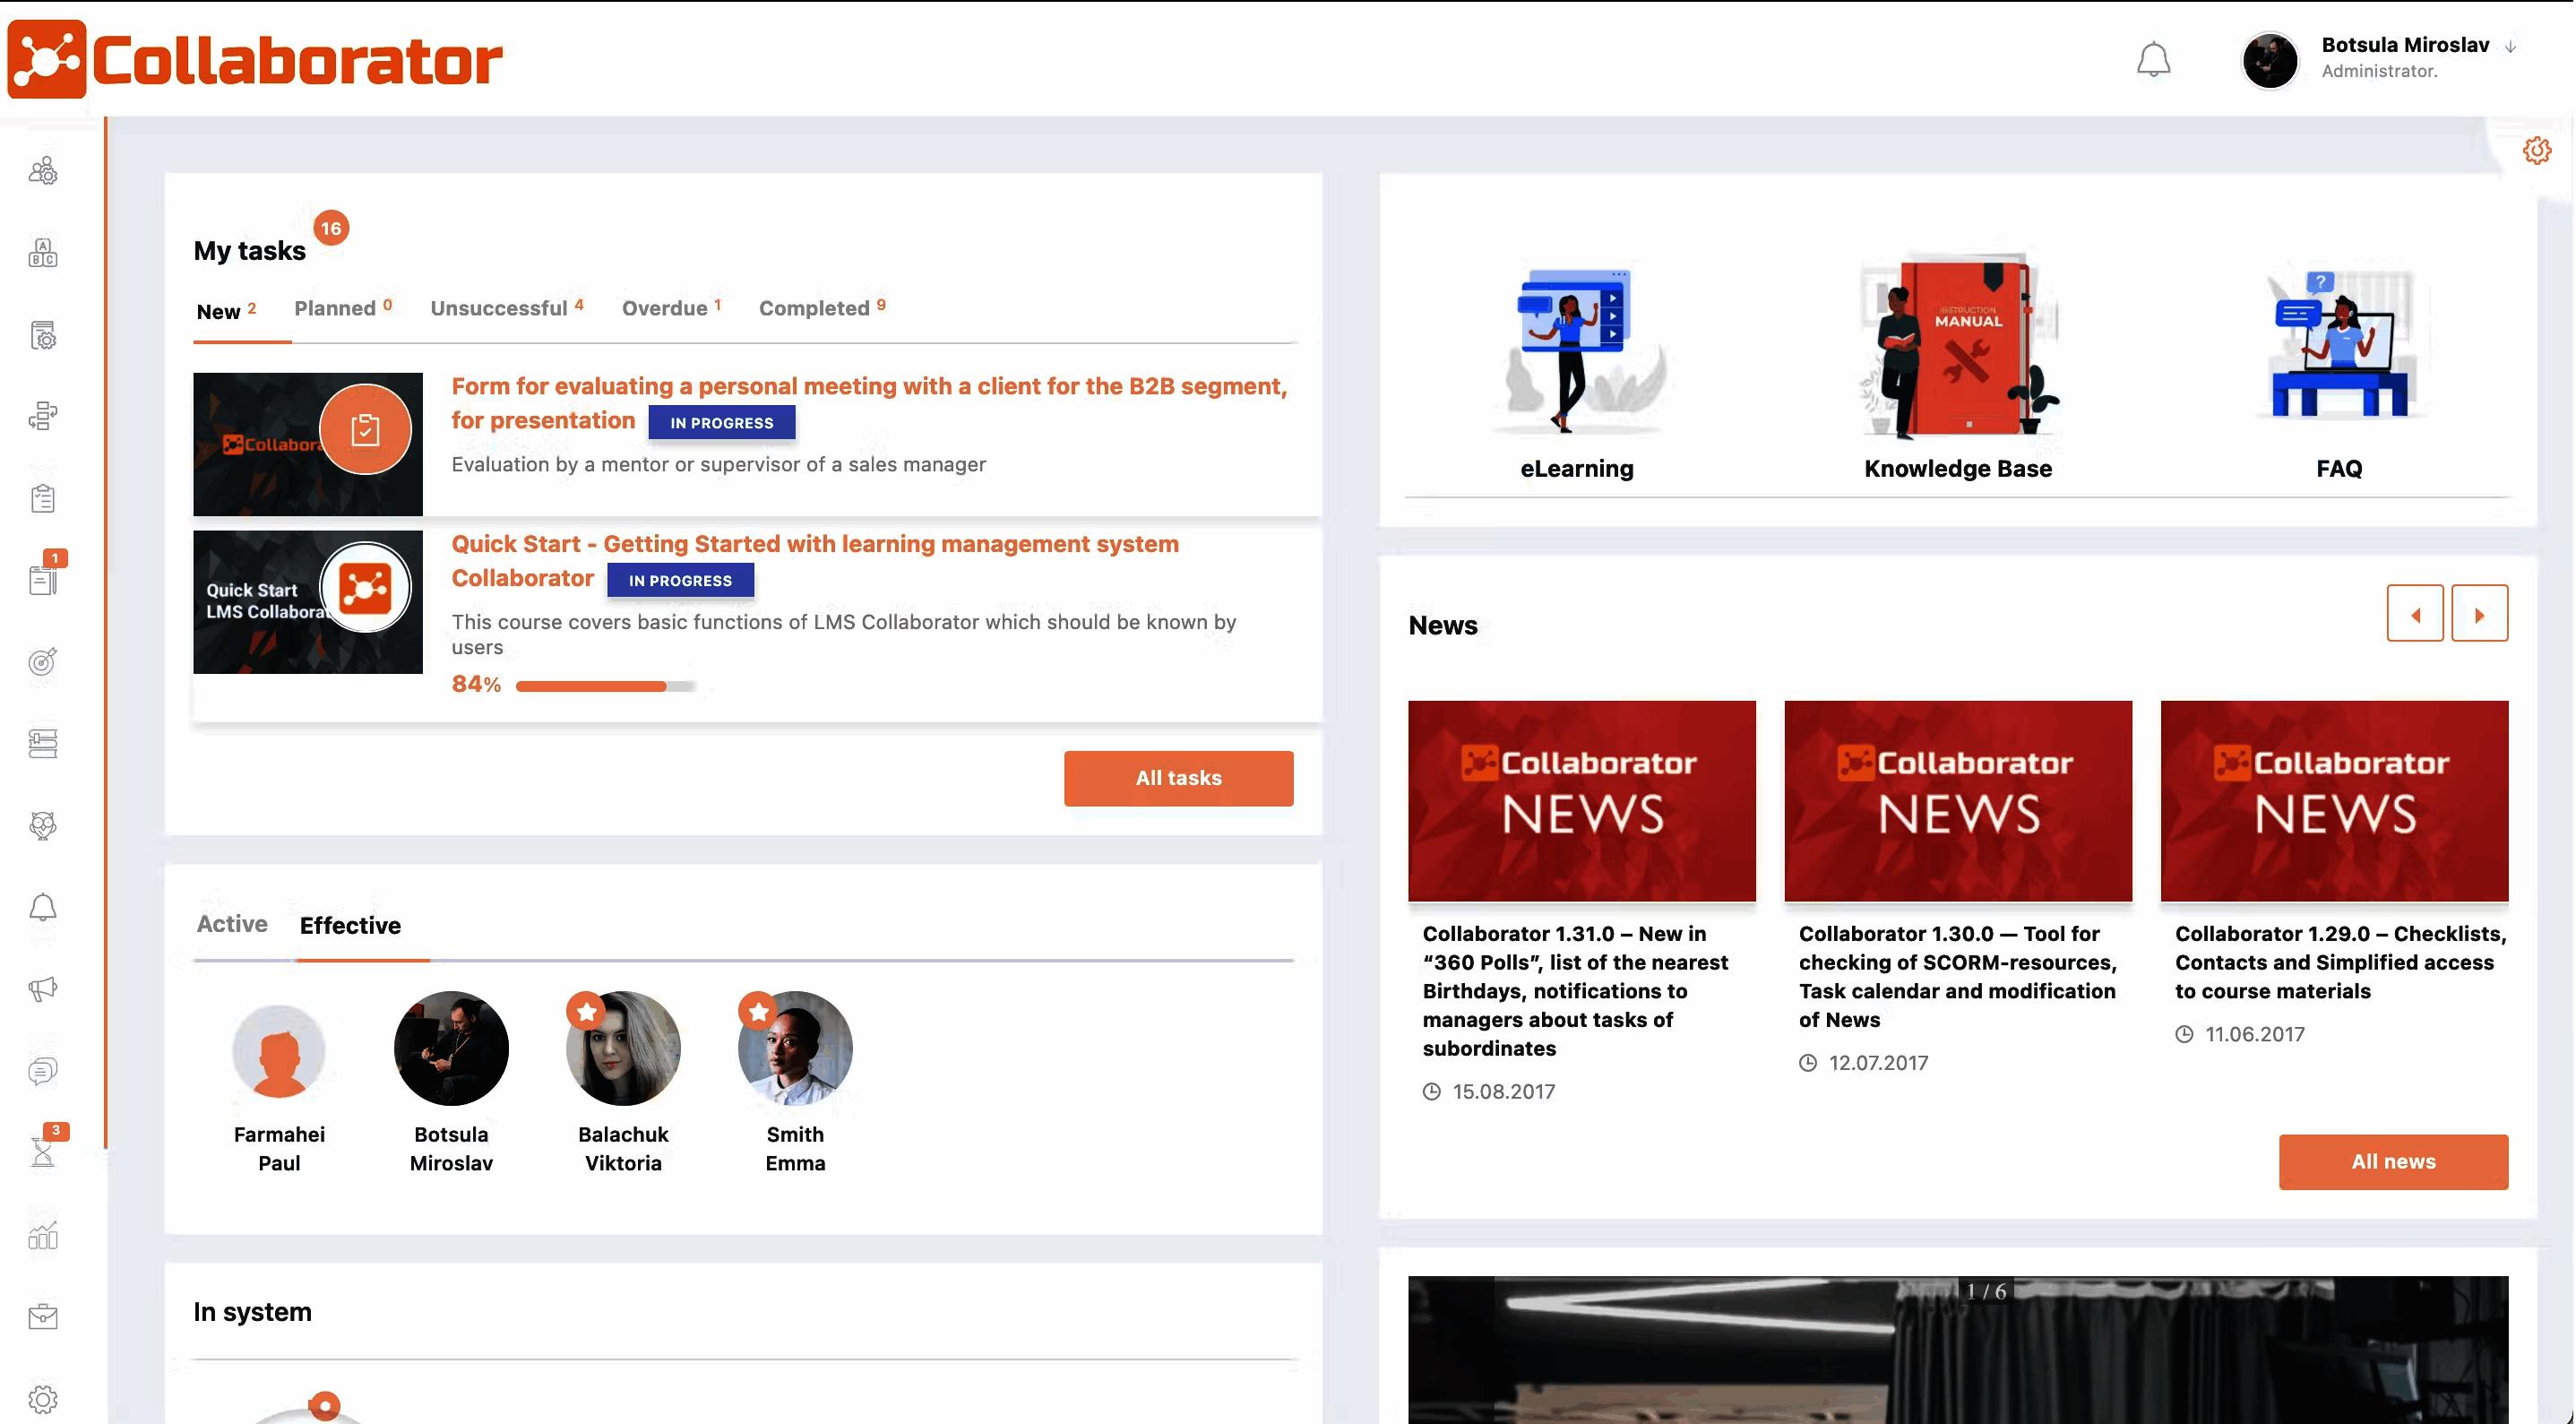2576x1424 pixels.
Task: Open the Collaborator 1.31.0 news thumbnail
Action: [x=1581, y=801]
